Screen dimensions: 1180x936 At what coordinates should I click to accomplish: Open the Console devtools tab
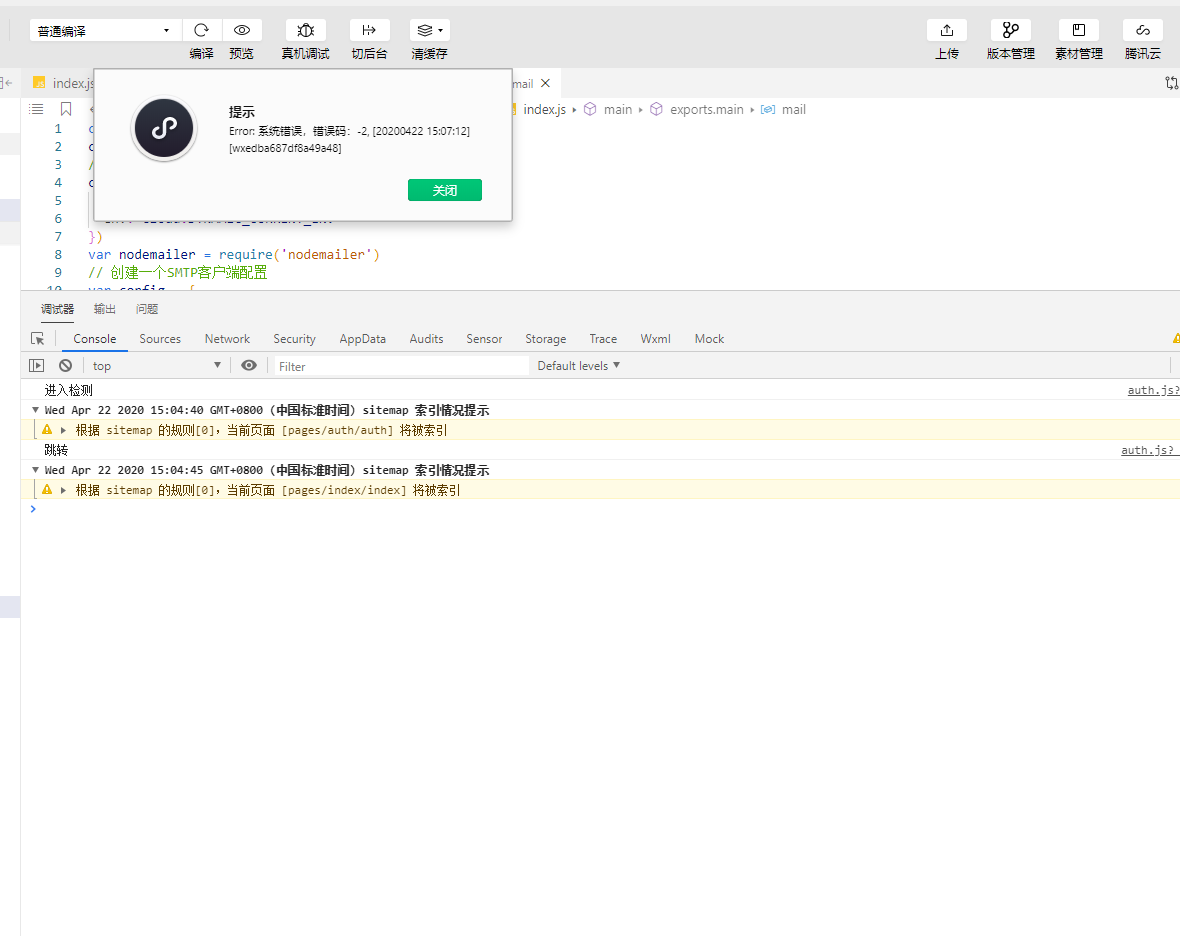95,339
